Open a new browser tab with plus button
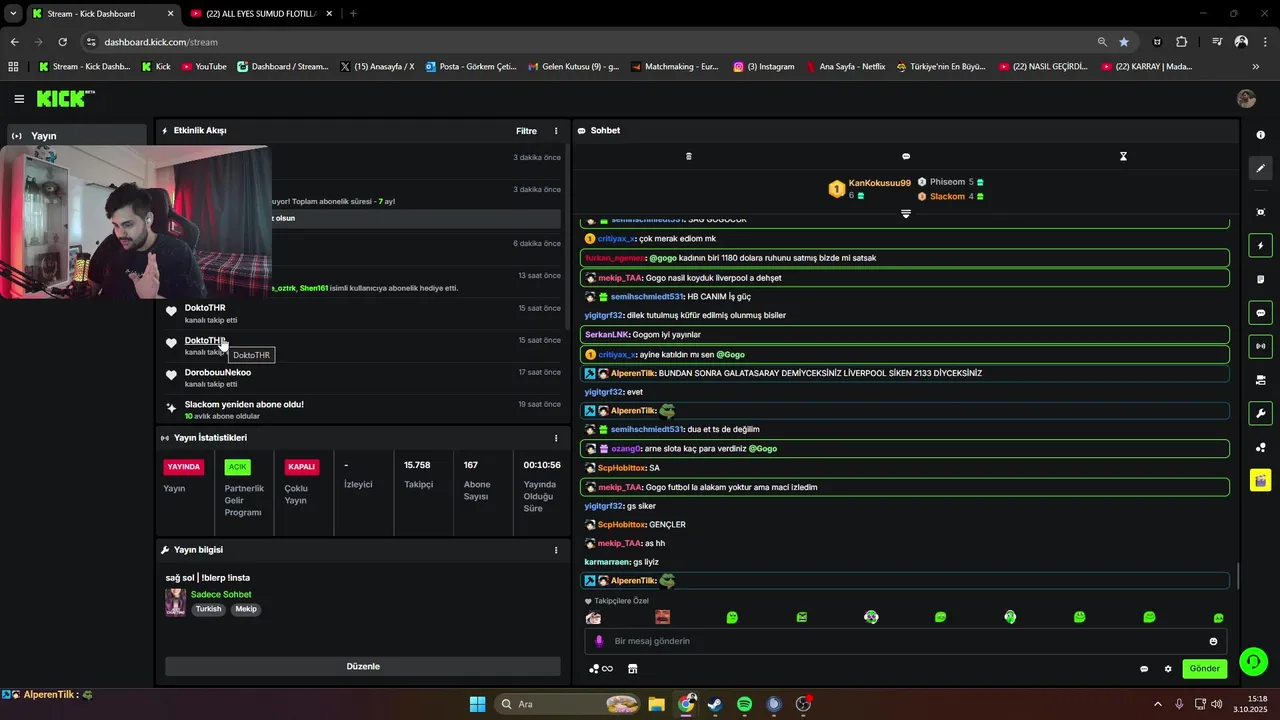1280x720 pixels. [353, 14]
